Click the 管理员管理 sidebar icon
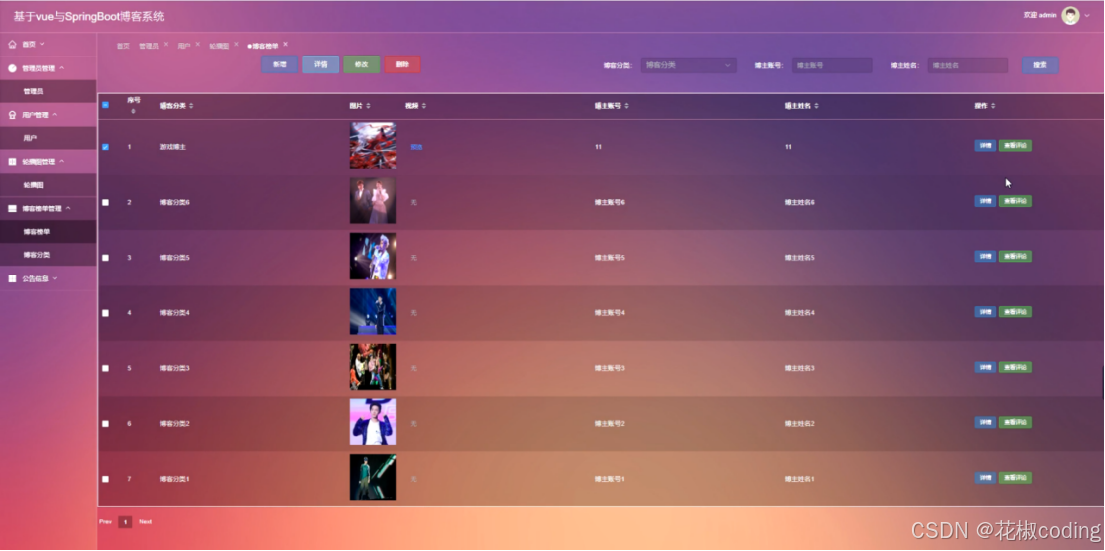Image resolution: width=1105 pixels, height=551 pixels. pos(12,68)
